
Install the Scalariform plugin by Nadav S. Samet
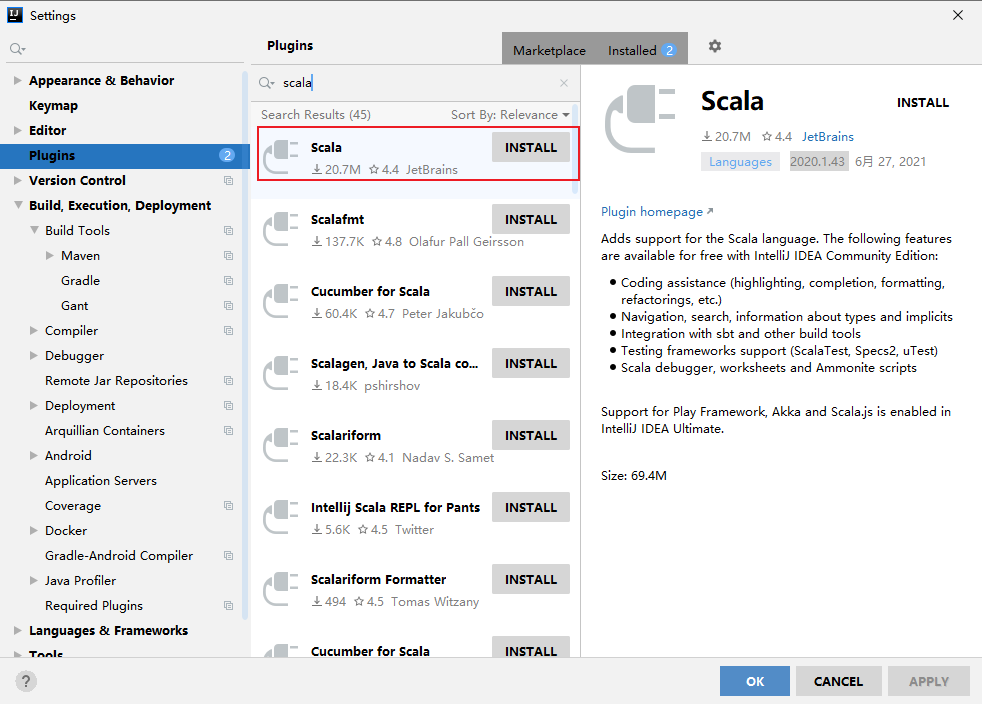click(530, 435)
